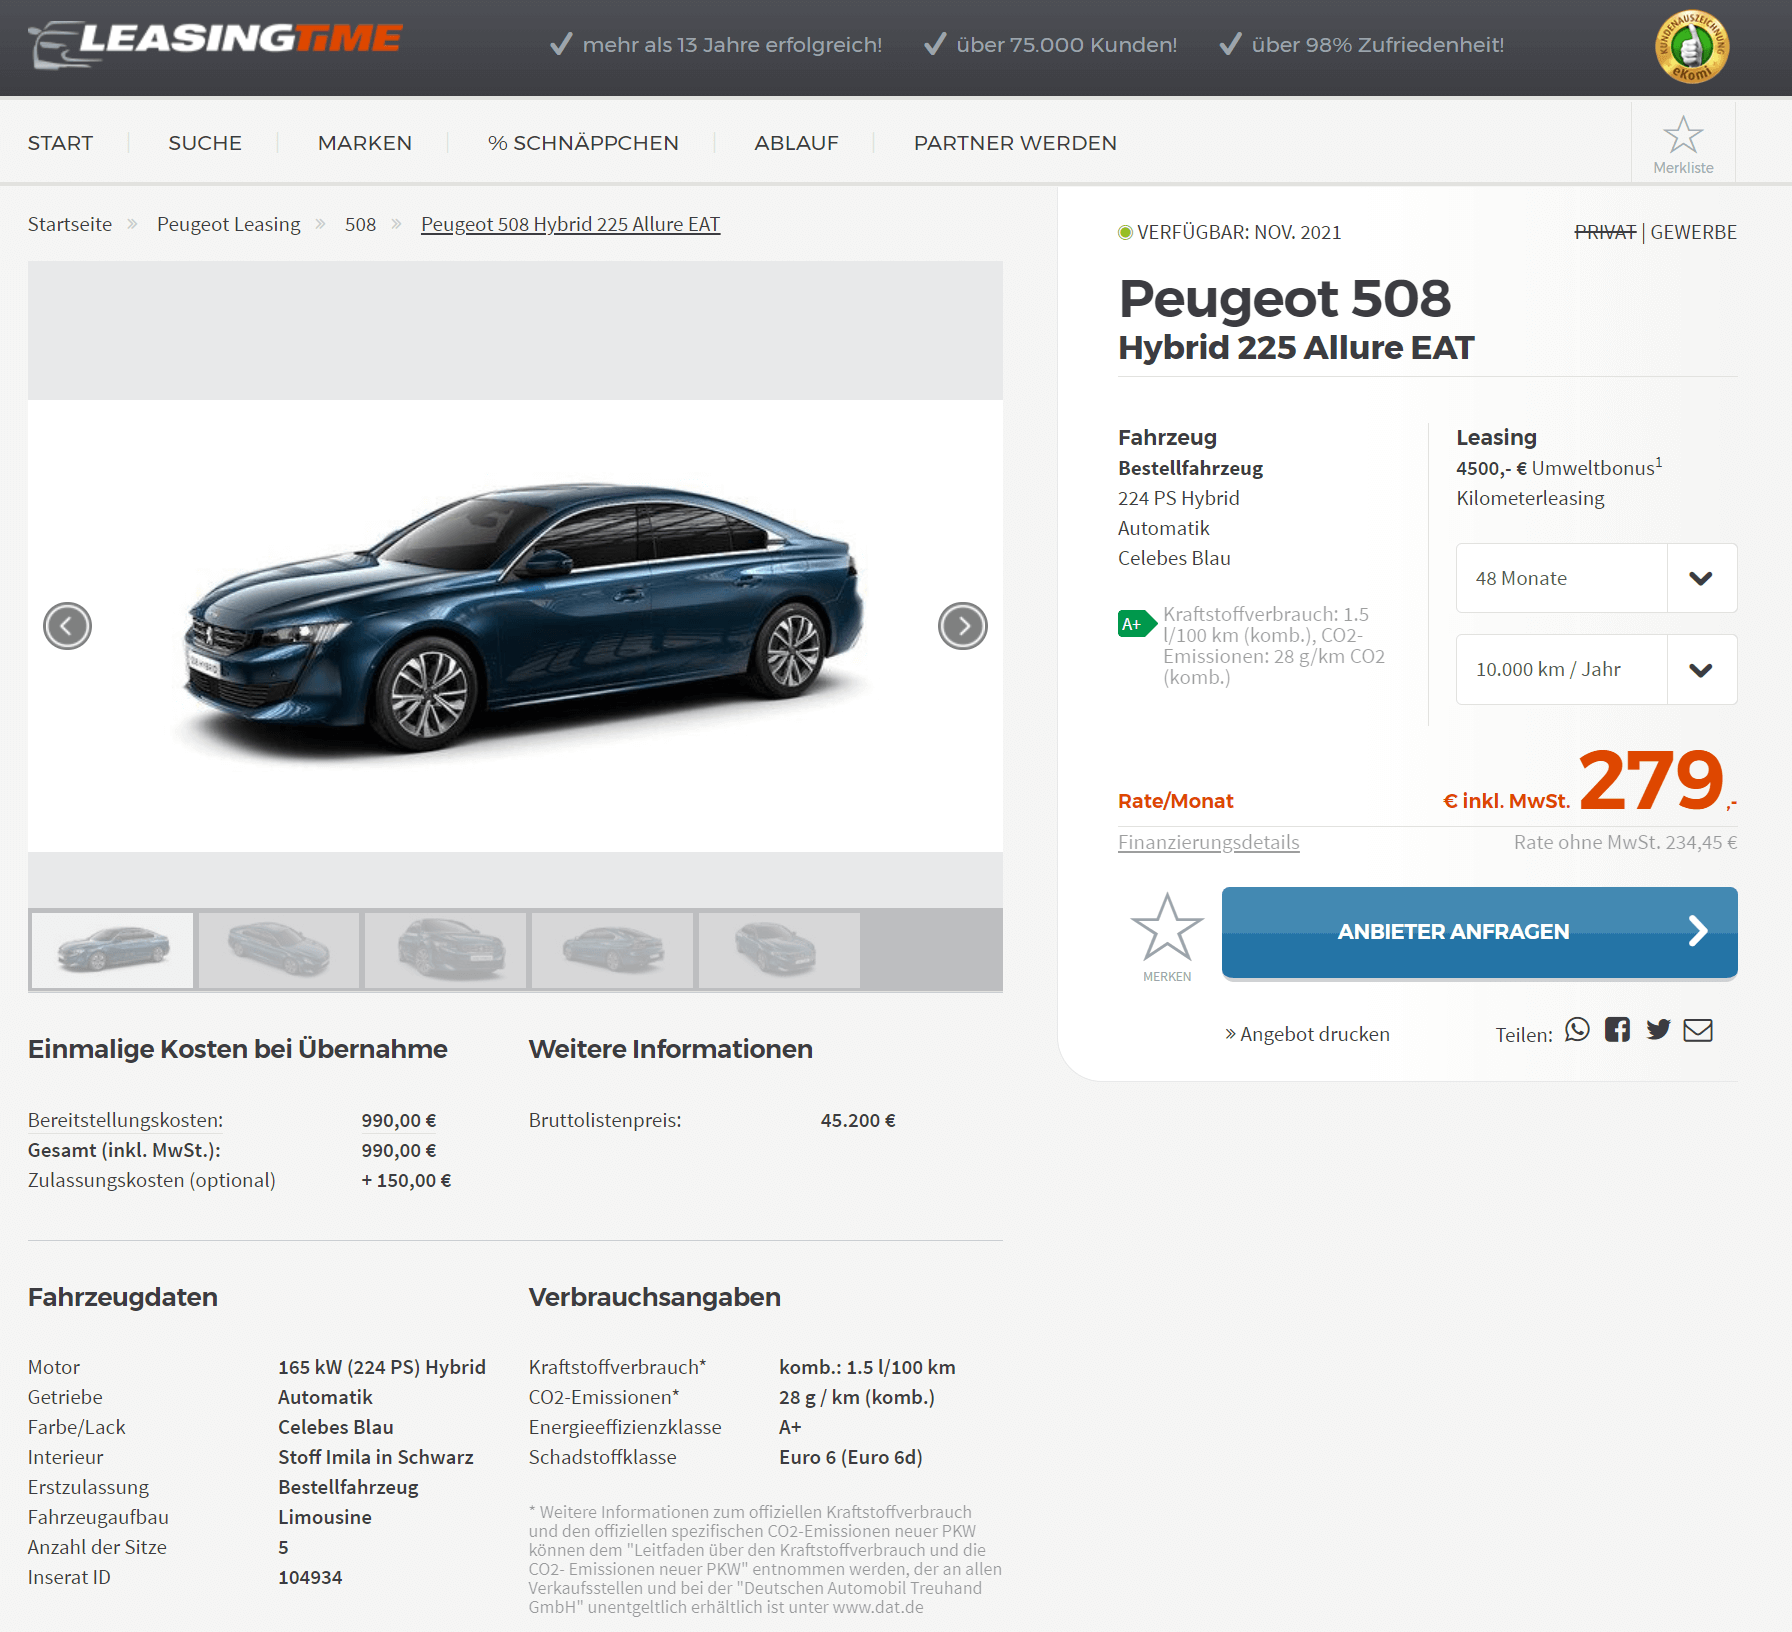
Task: Click Peugeot 508 Hybrid 225 Allure EAT breadcrumb
Action: click(570, 224)
